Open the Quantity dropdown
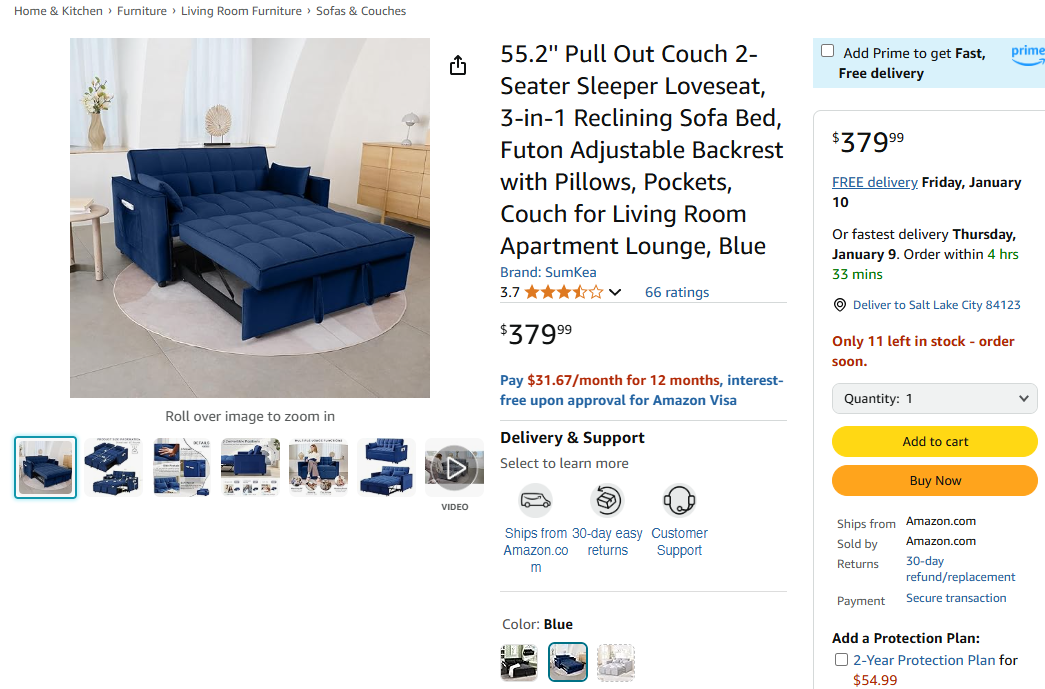 pos(934,398)
